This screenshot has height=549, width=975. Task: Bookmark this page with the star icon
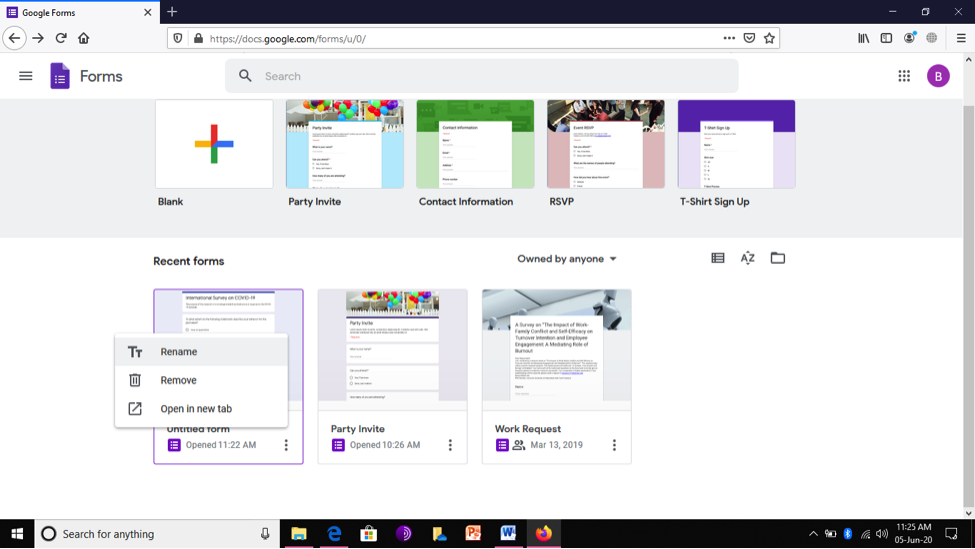(x=769, y=39)
